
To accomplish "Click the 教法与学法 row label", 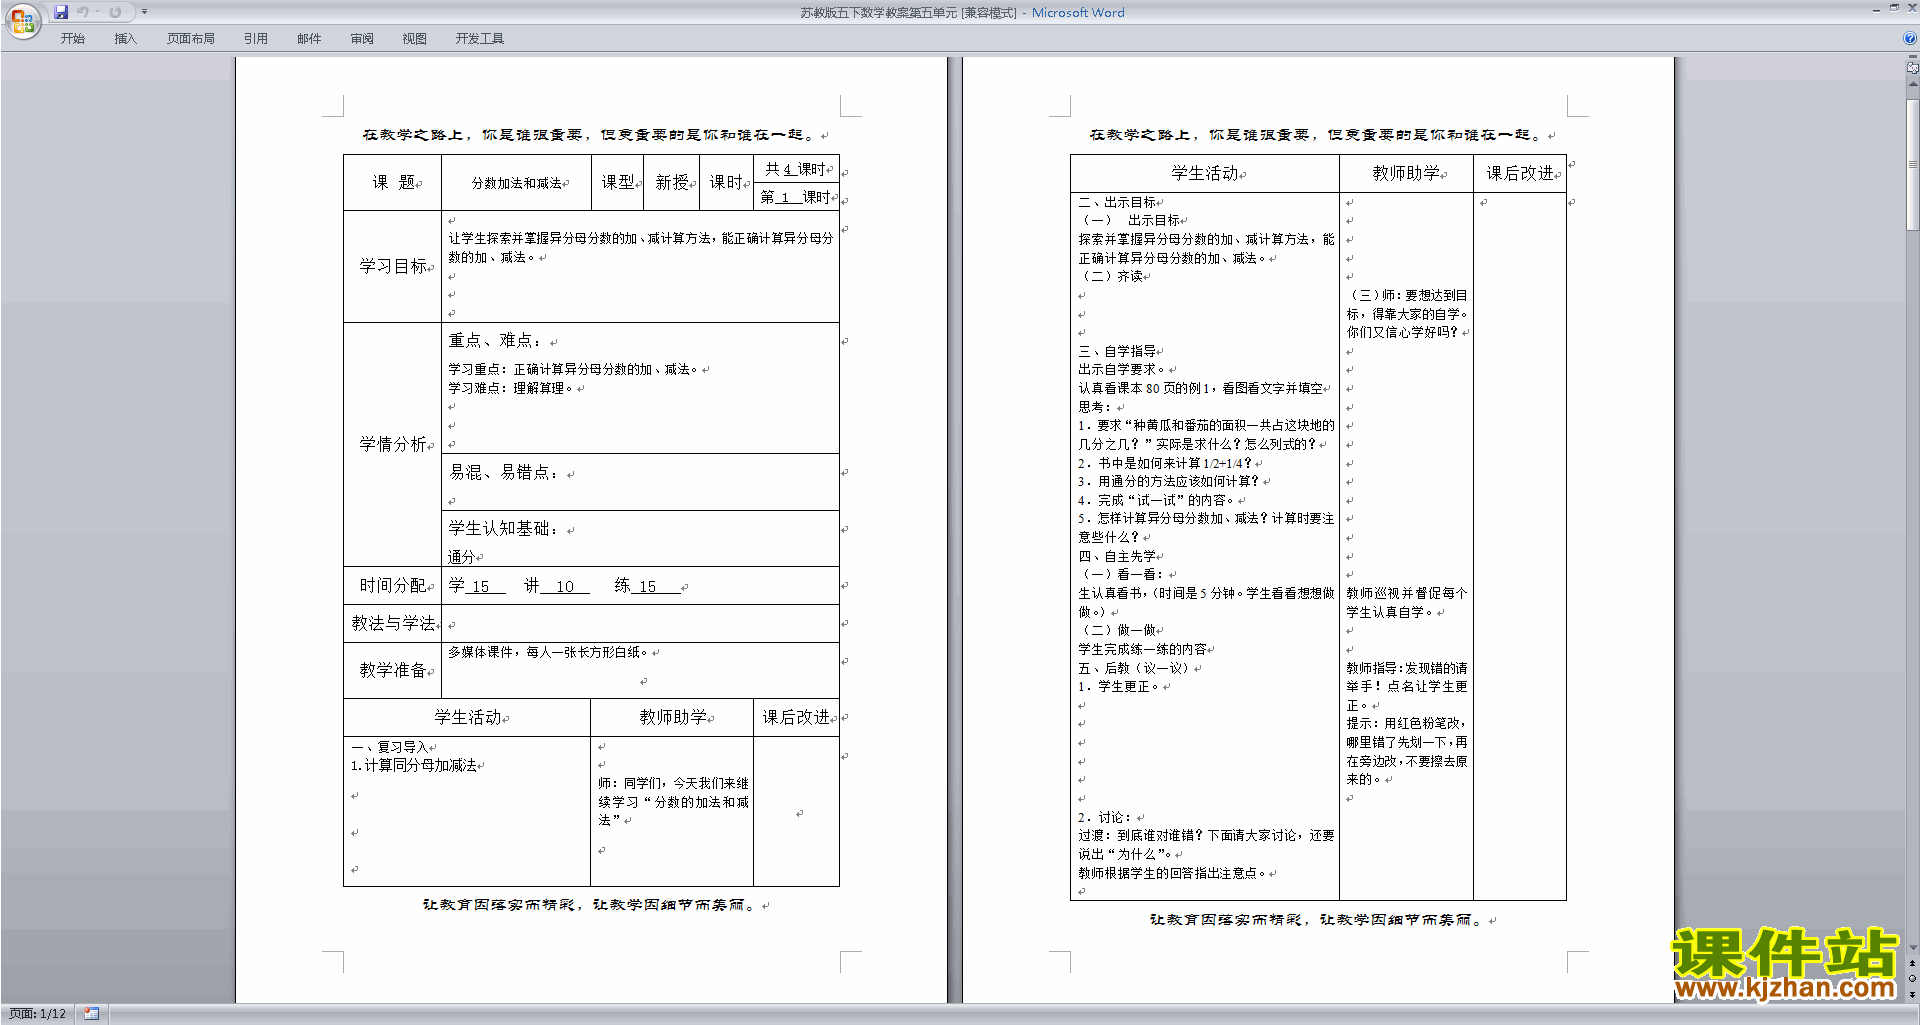I will [393, 623].
